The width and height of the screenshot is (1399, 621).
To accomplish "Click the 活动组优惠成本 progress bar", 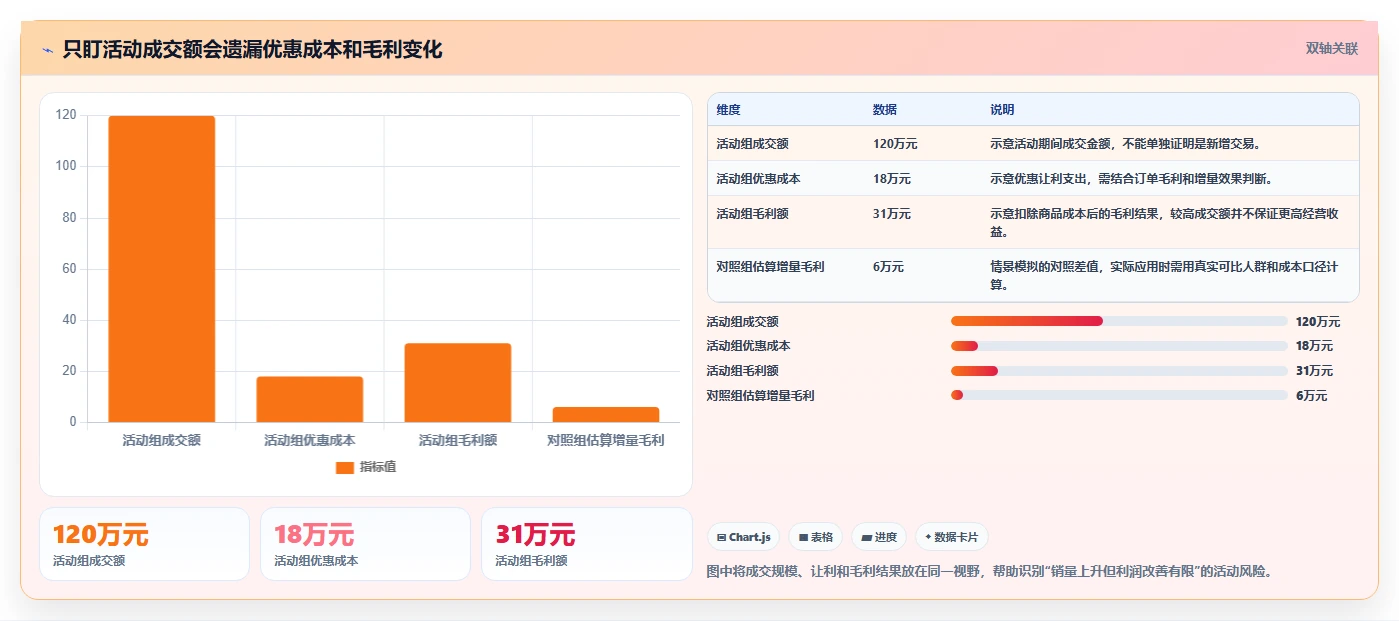I will 1119,346.
